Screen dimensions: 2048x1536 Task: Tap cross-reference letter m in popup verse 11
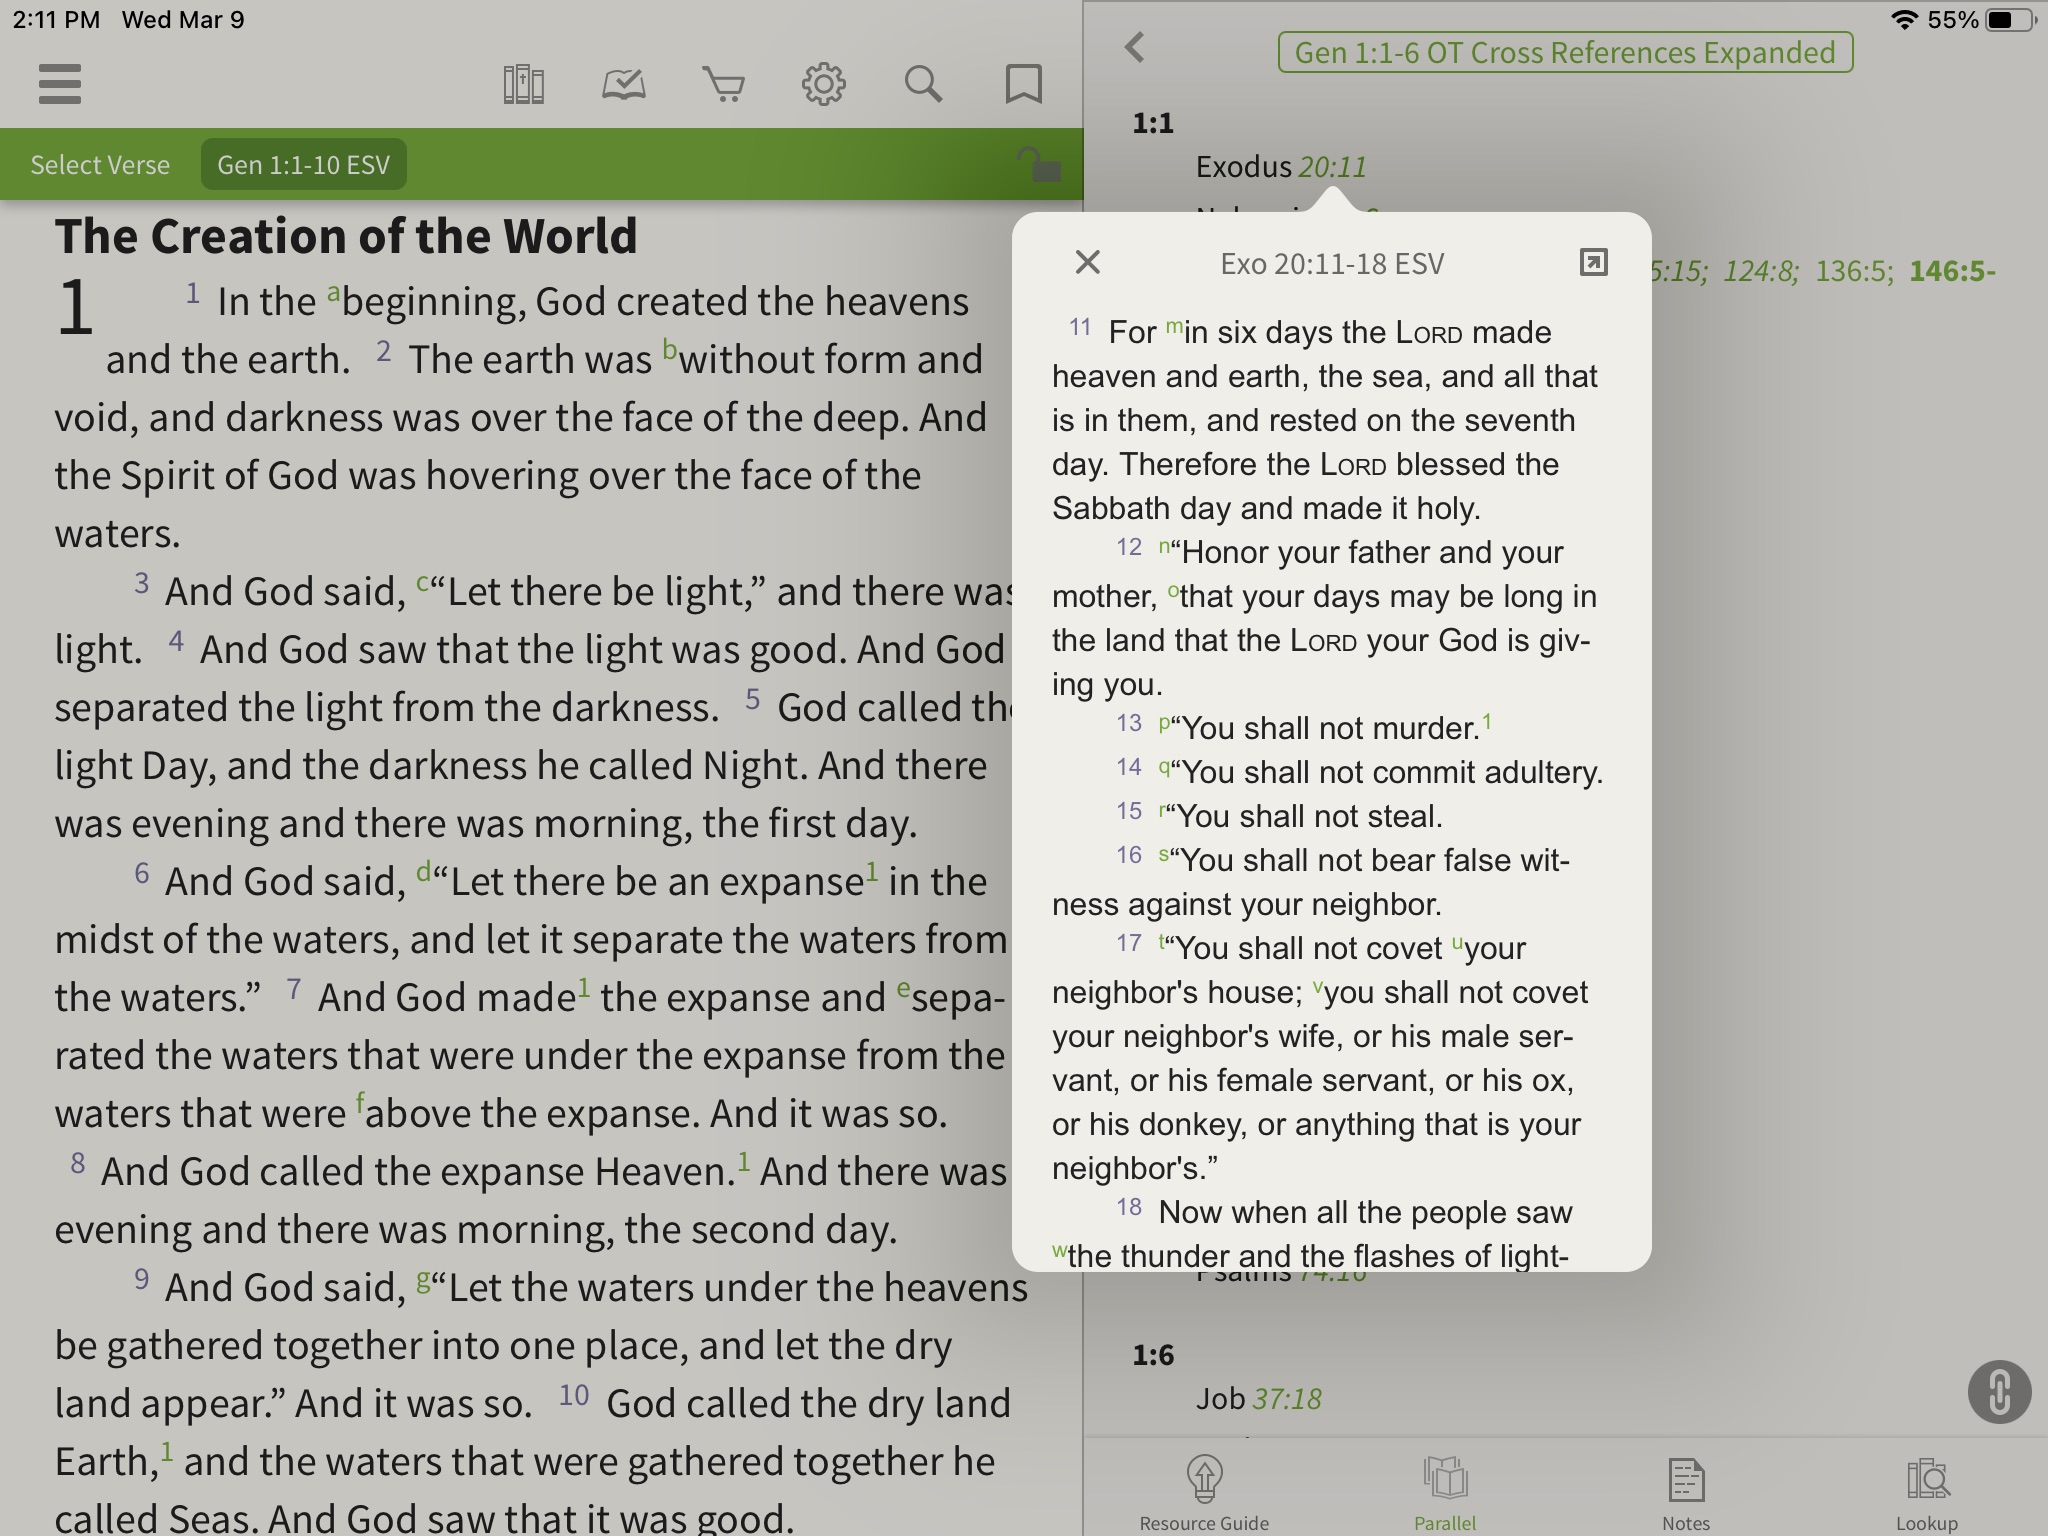(x=1174, y=325)
